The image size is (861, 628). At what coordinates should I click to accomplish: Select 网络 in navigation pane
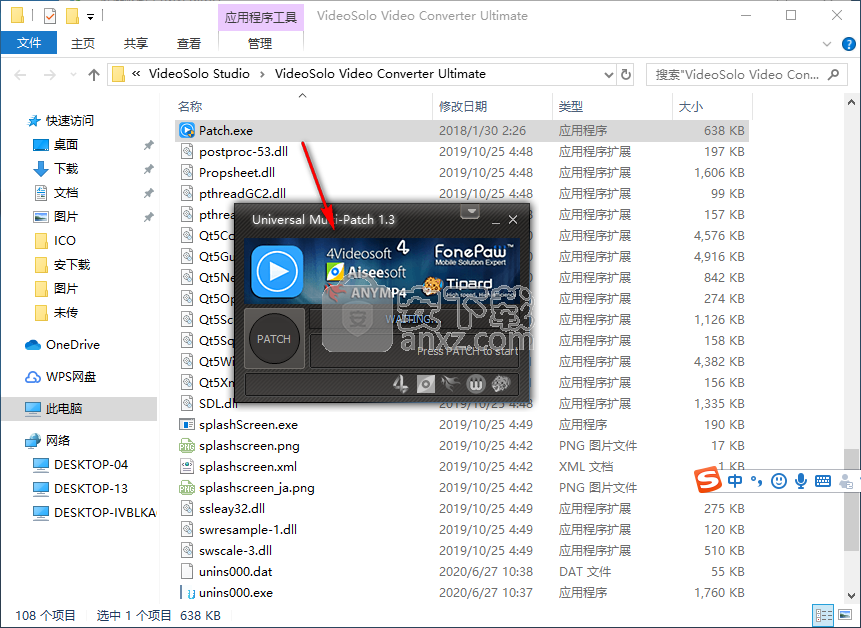click(x=58, y=440)
